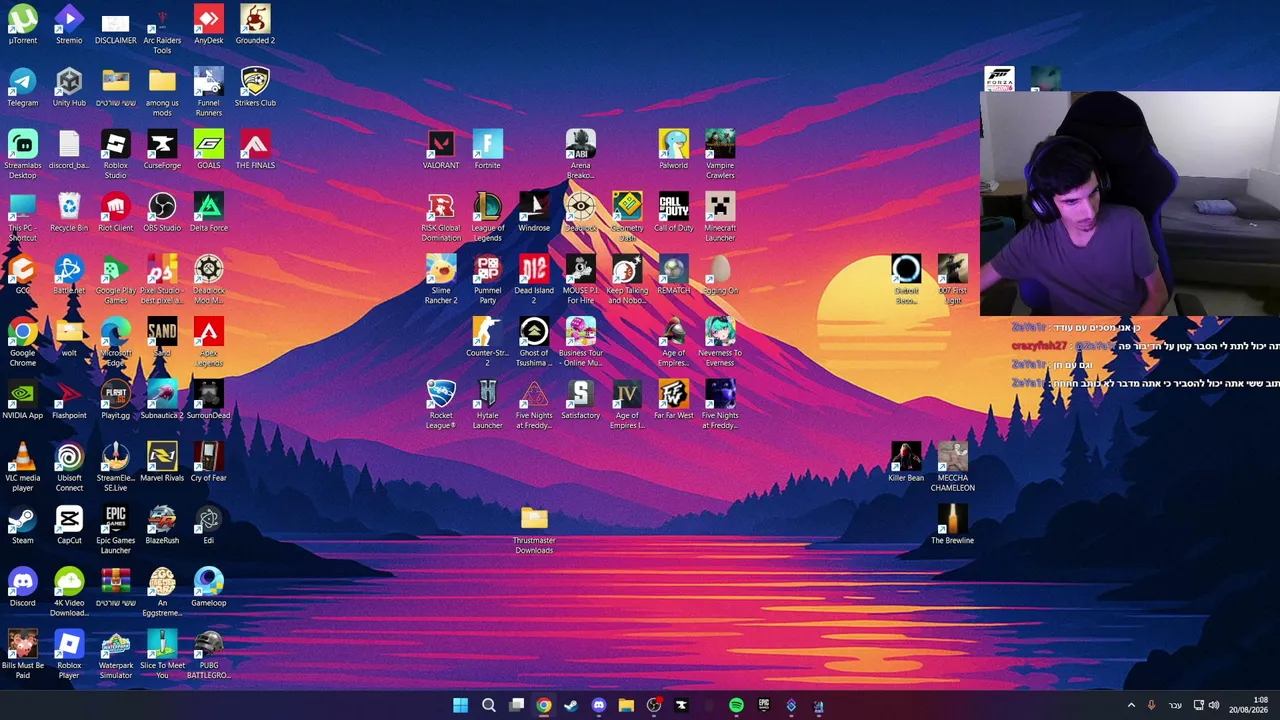Select the Recycle Bin icon

69,213
